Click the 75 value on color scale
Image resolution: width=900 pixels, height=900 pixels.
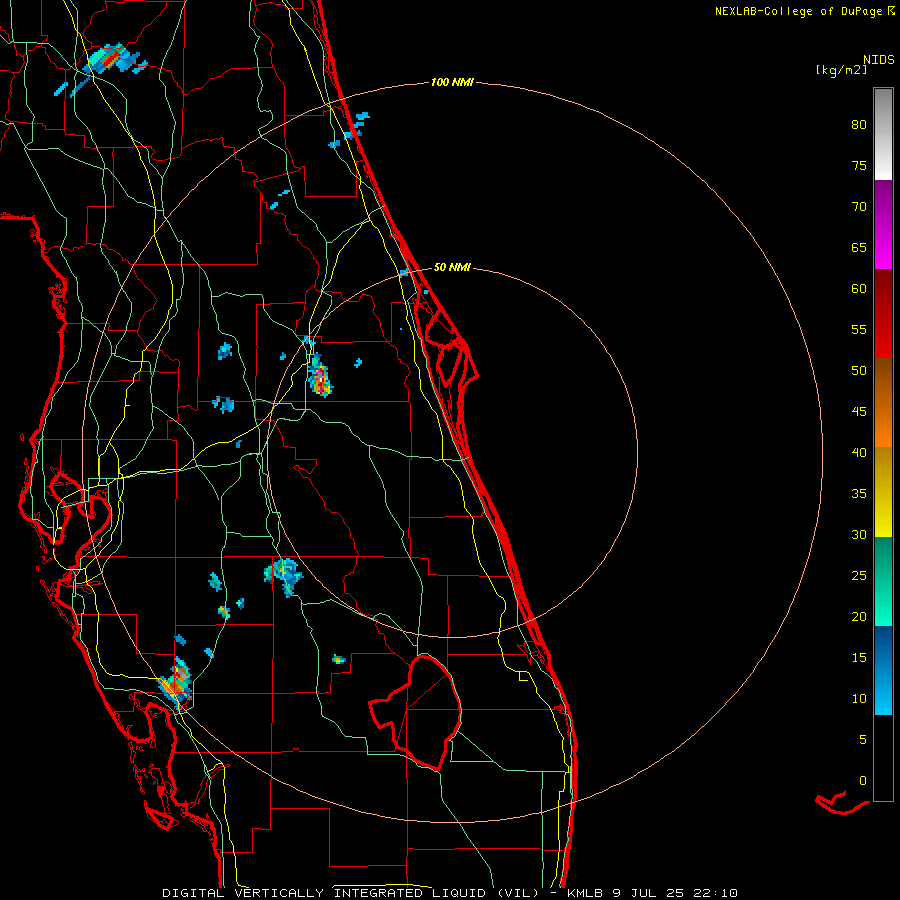point(859,165)
